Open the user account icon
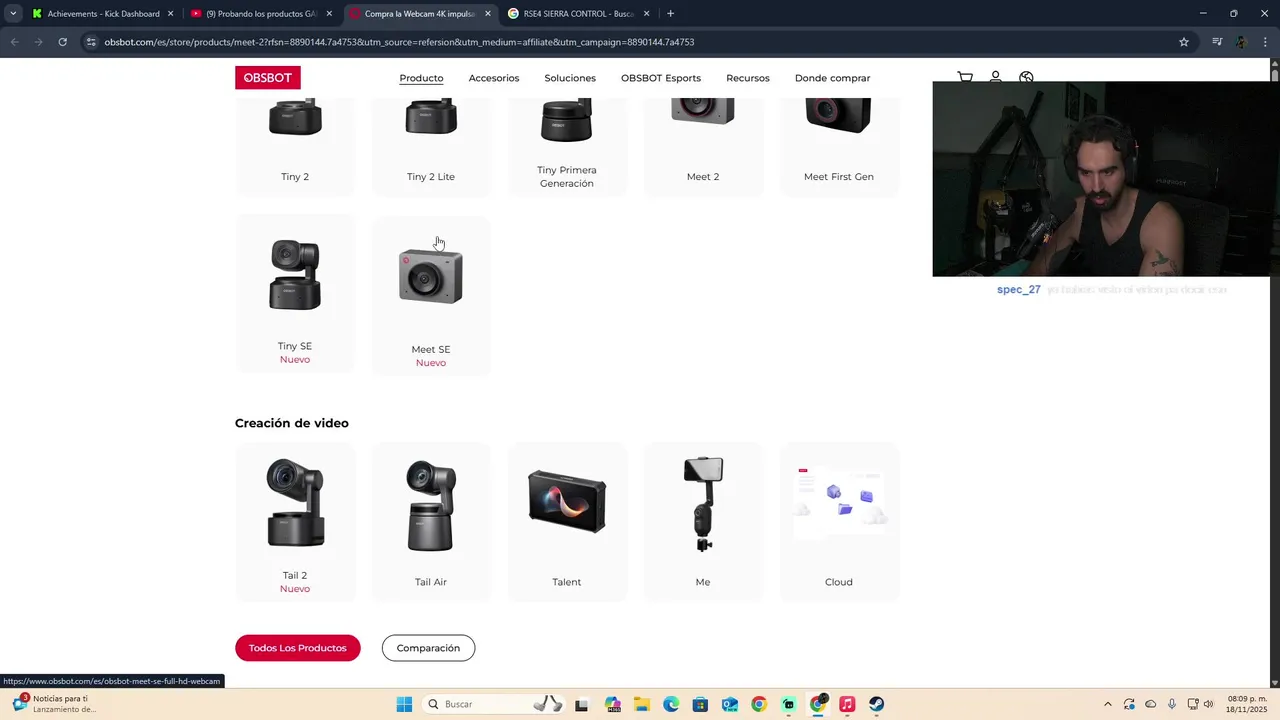Viewport: 1280px width, 720px height. click(x=996, y=76)
